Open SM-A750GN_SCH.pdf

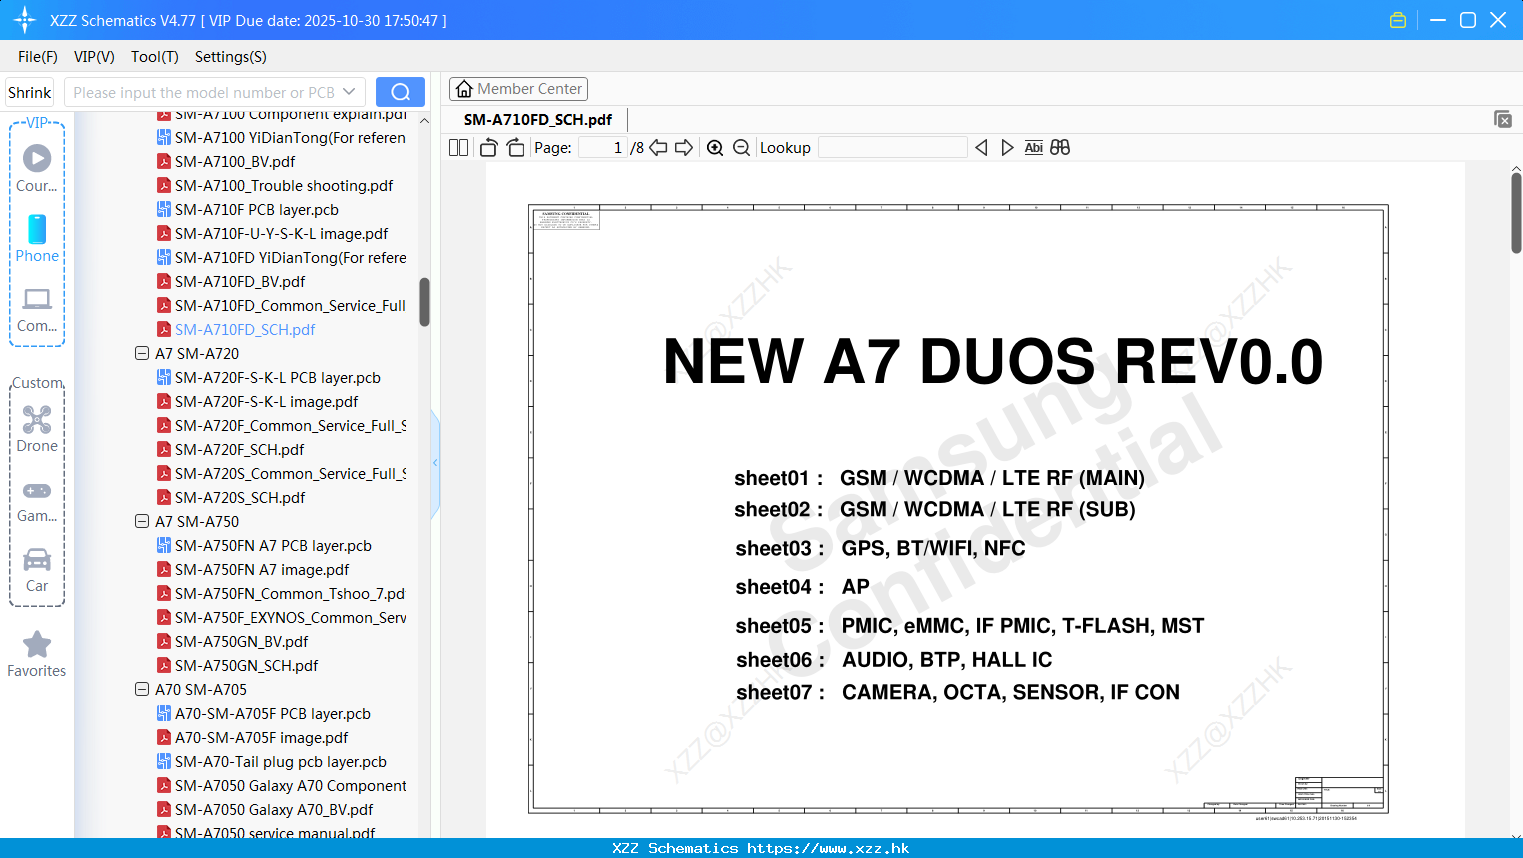[x=247, y=665]
